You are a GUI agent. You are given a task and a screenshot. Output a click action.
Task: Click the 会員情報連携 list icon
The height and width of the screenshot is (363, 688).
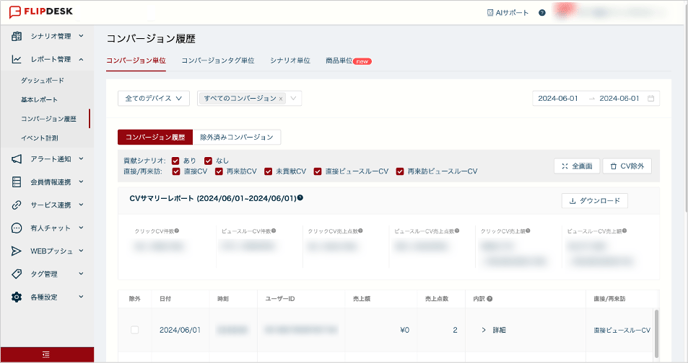pos(17,182)
